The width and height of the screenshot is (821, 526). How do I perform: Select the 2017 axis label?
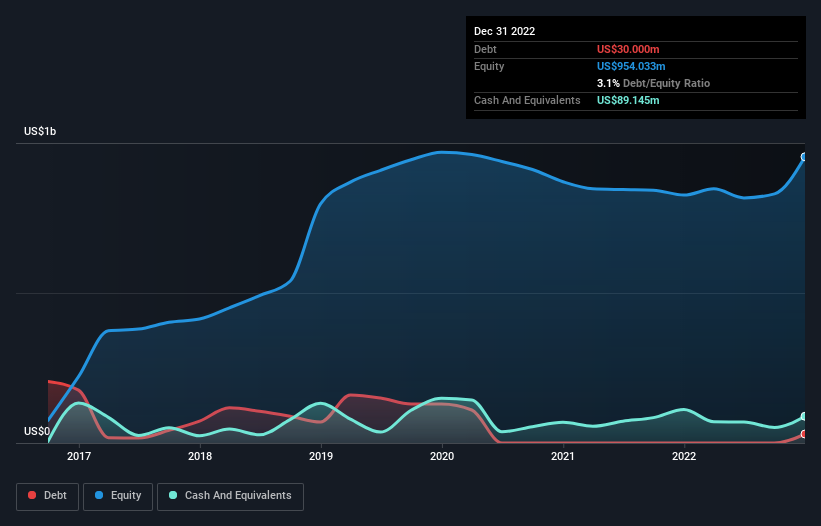pos(79,456)
